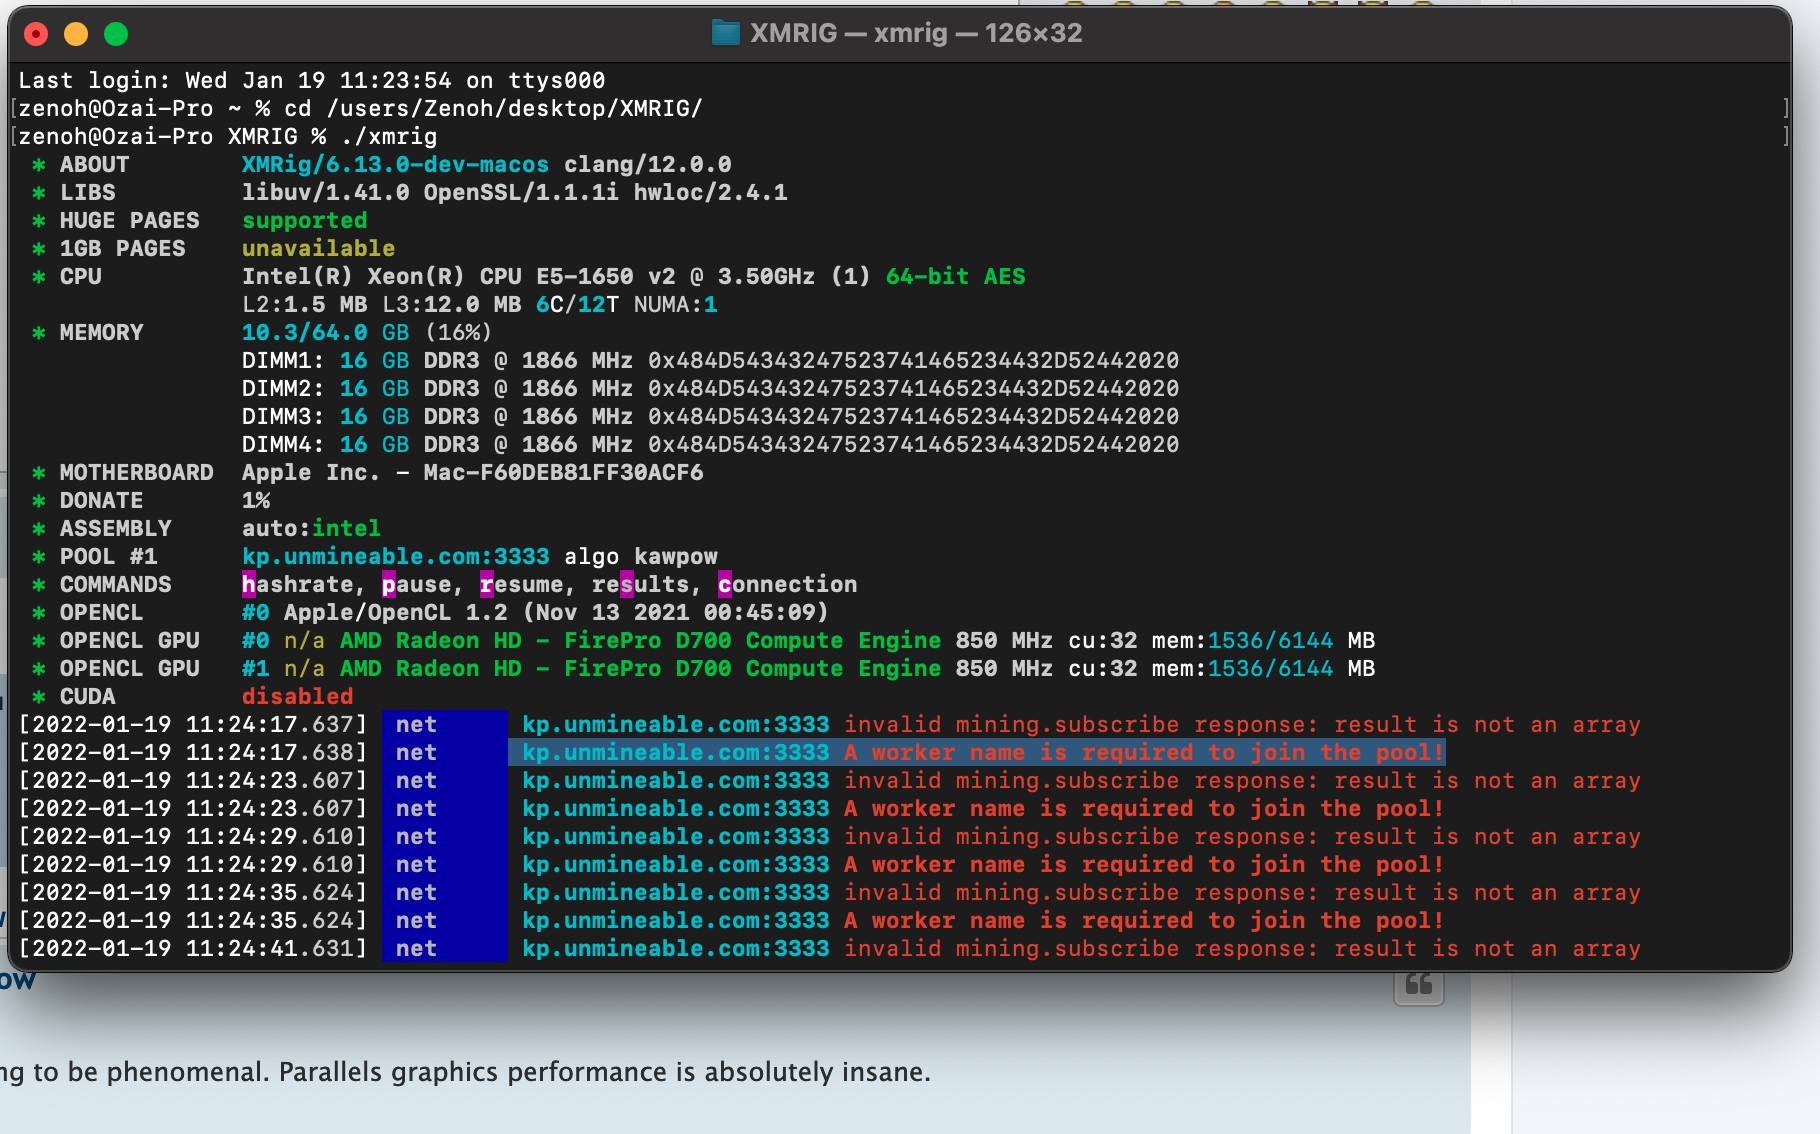Click the './xmrig' command text

pyautogui.click(x=388, y=136)
